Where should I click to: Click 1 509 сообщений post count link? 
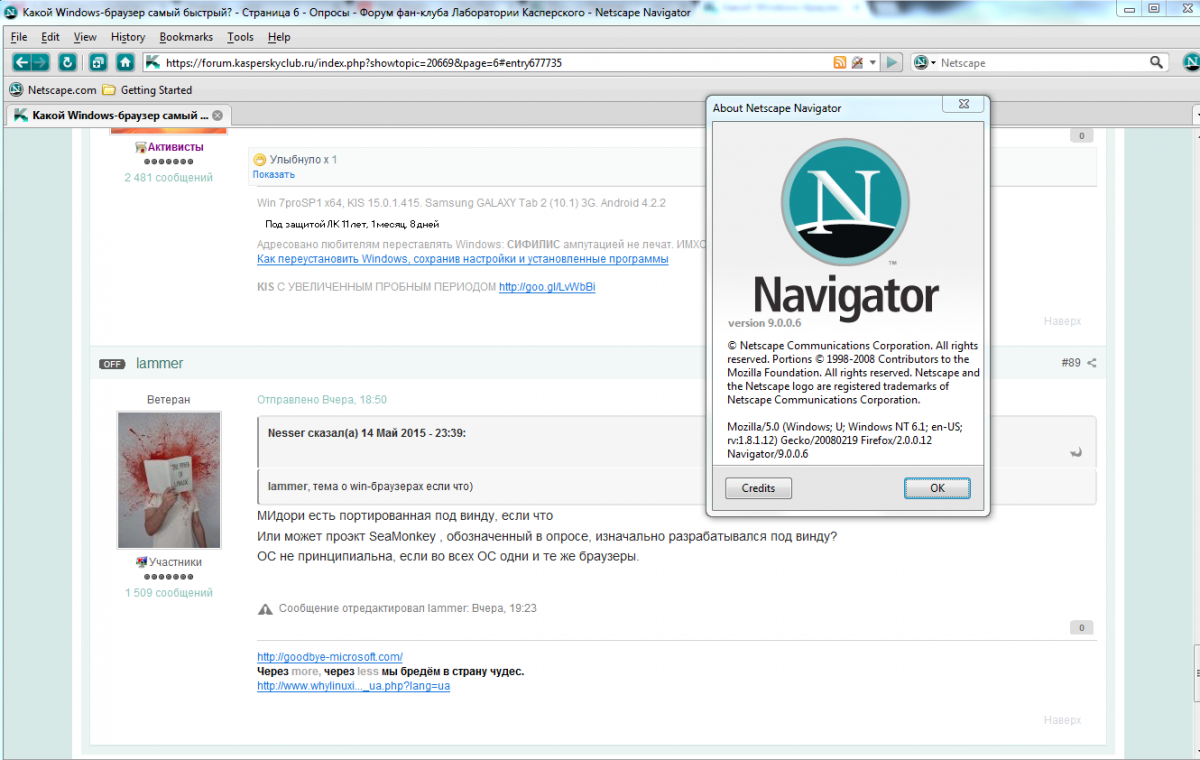click(169, 593)
